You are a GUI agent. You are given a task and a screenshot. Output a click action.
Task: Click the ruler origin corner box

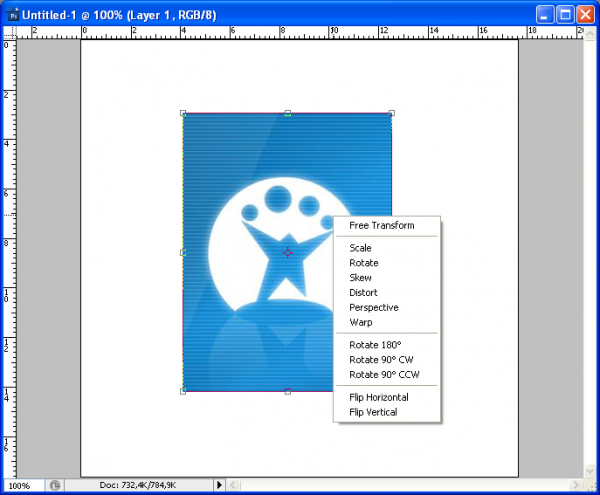(7, 32)
